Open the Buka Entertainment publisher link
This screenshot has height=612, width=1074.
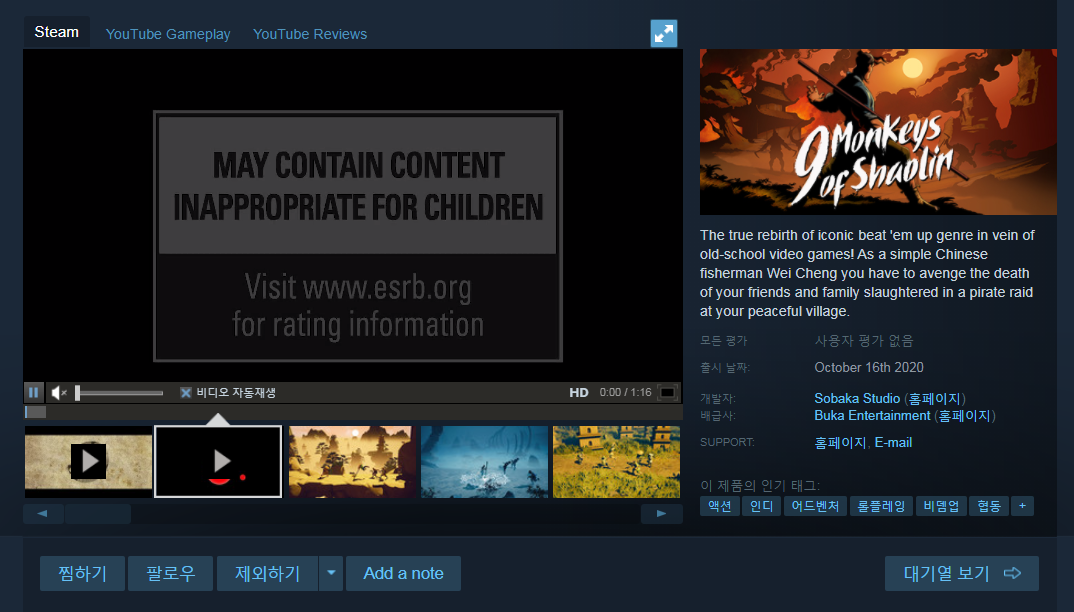(x=872, y=415)
